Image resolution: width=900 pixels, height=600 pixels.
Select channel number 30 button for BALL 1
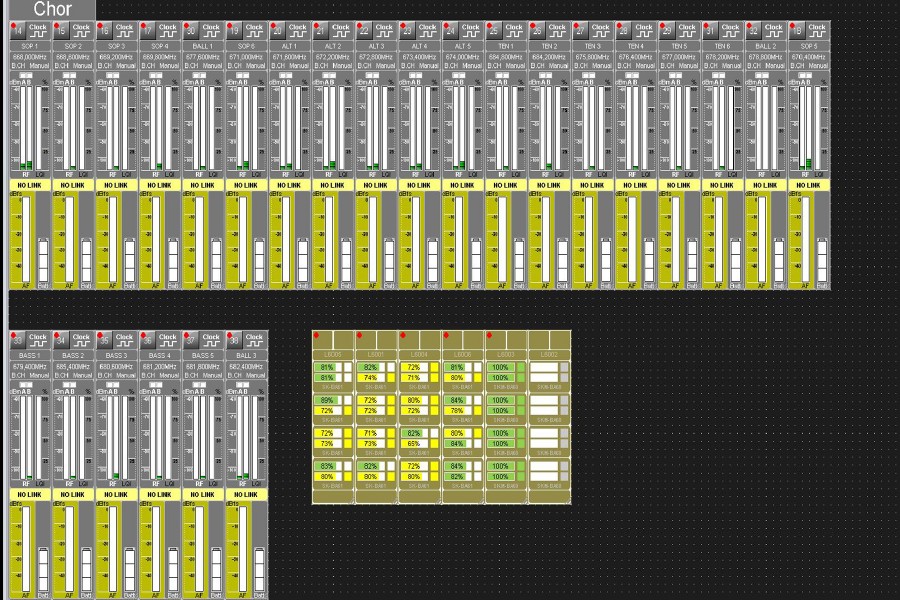coord(190,31)
